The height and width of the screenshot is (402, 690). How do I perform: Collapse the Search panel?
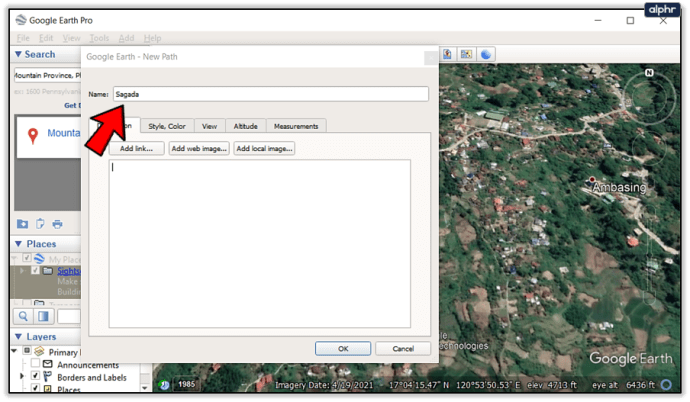pyautogui.click(x=18, y=54)
